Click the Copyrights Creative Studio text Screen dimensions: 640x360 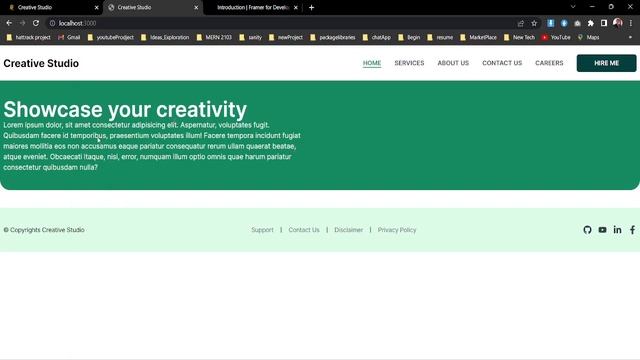[x=44, y=230]
